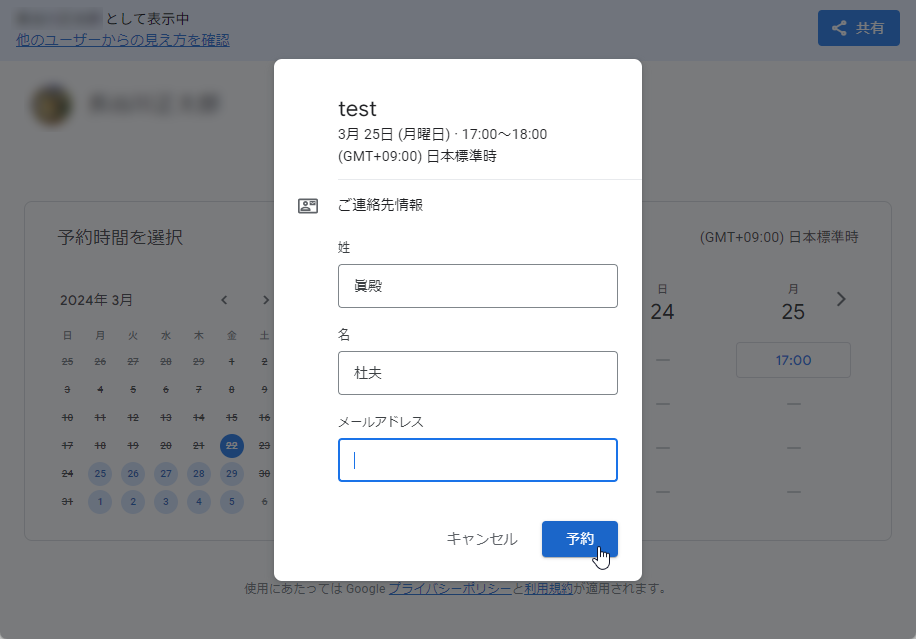Image resolution: width=916 pixels, height=639 pixels.
Task: Click the メールアドレス input field
Action: (477, 460)
